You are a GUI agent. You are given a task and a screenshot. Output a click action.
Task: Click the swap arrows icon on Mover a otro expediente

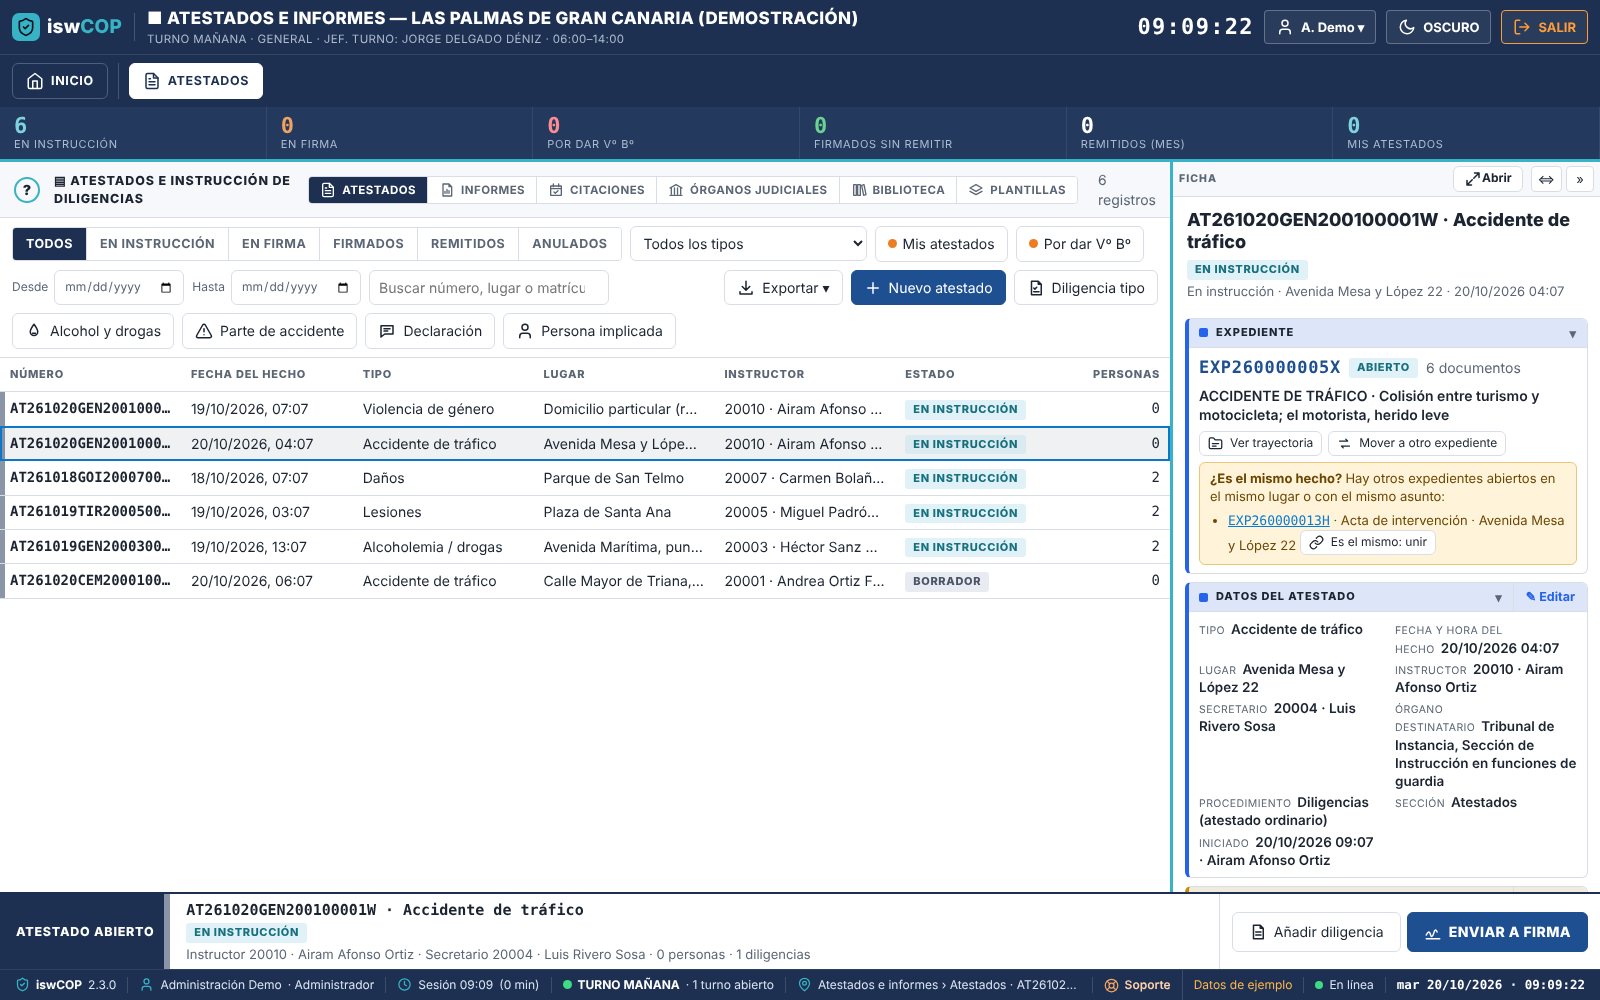(x=1344, y=443)
